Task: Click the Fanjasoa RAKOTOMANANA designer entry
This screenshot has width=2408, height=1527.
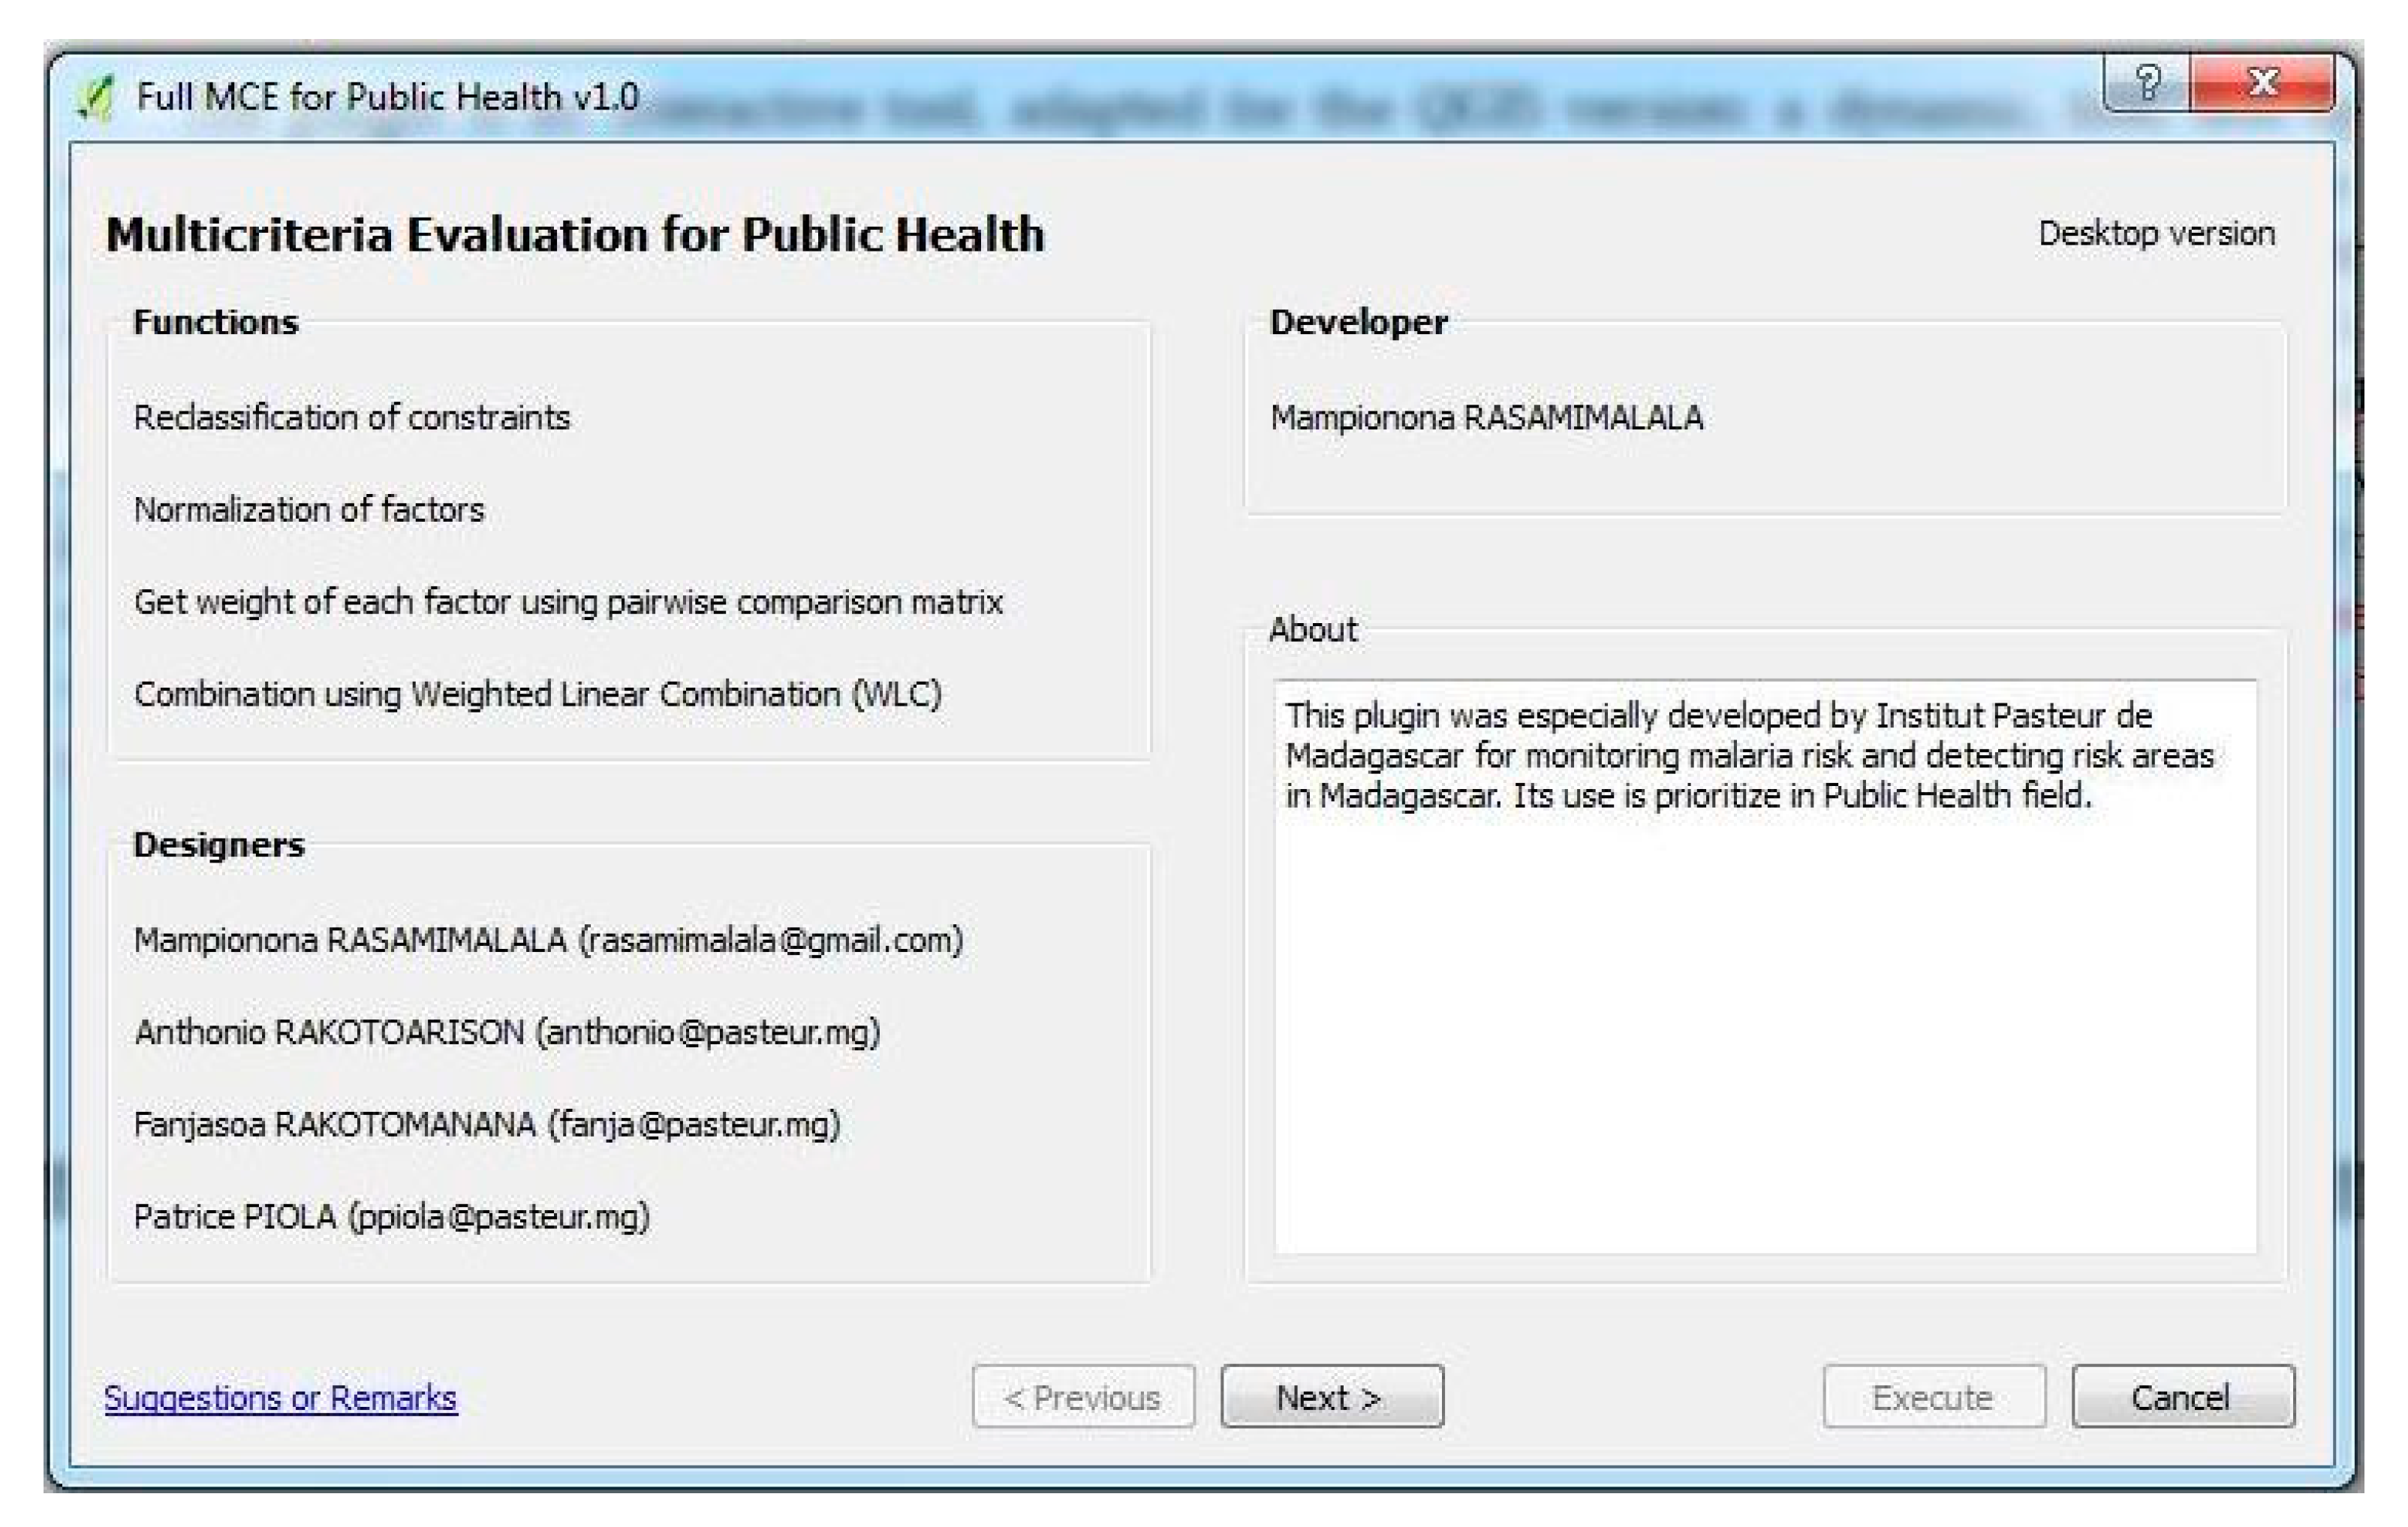Action: [486, 1124]
